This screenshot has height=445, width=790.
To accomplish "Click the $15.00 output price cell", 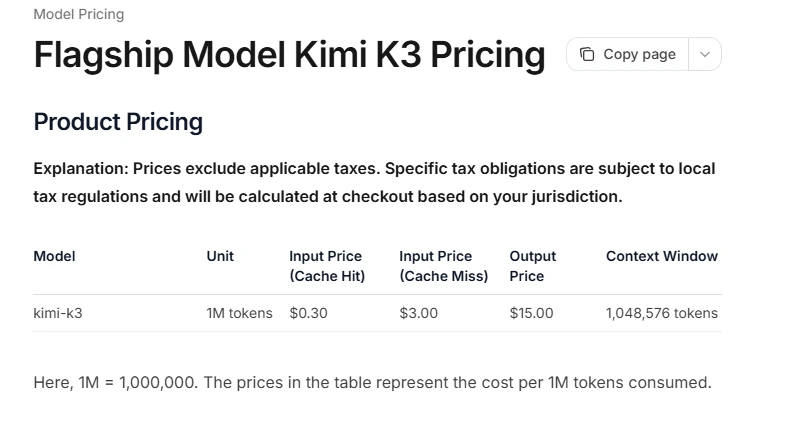I will pyautogui.click(x=531, y=313).
